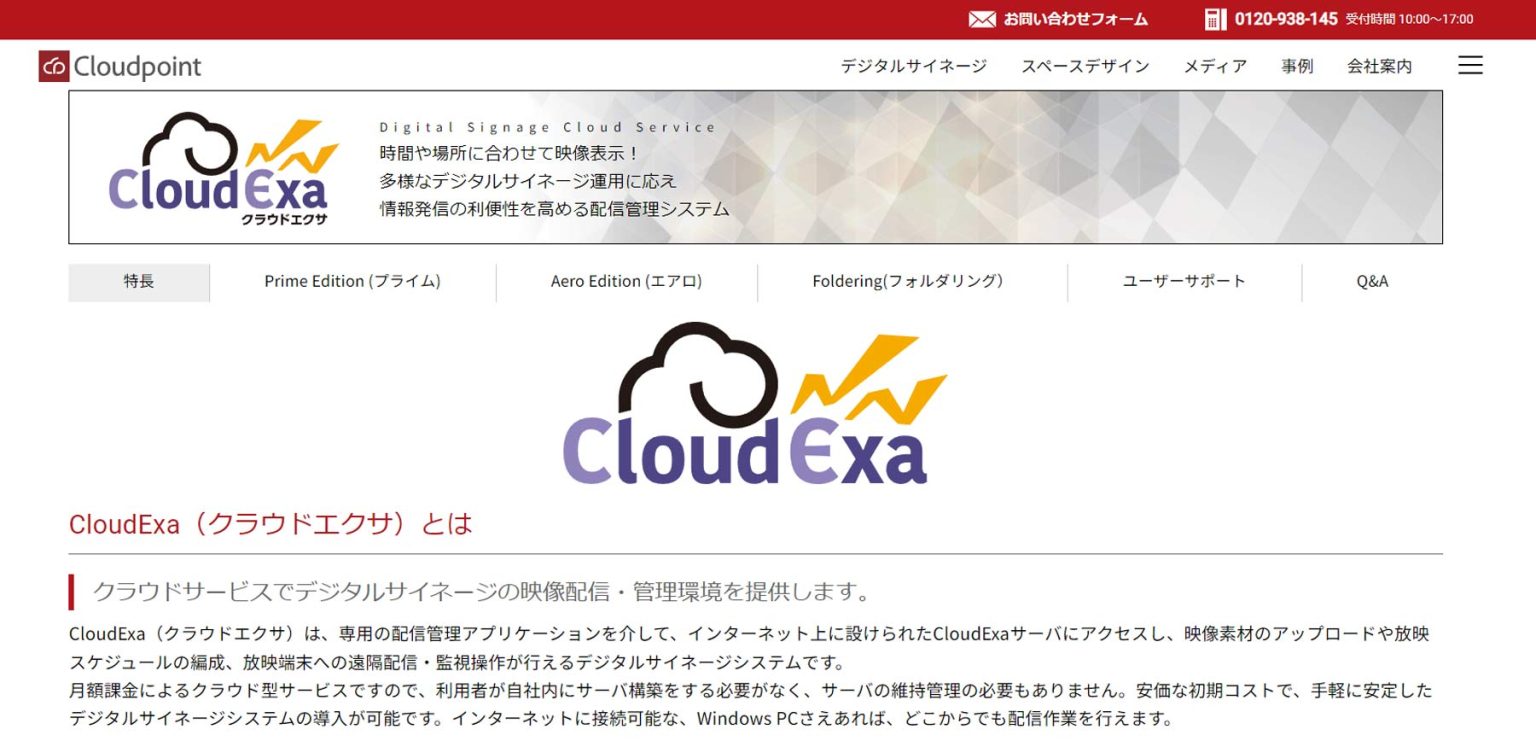Select the 特長 tab
The width and height of the screenshot is (1536, 741).
(x=138, y=281)
